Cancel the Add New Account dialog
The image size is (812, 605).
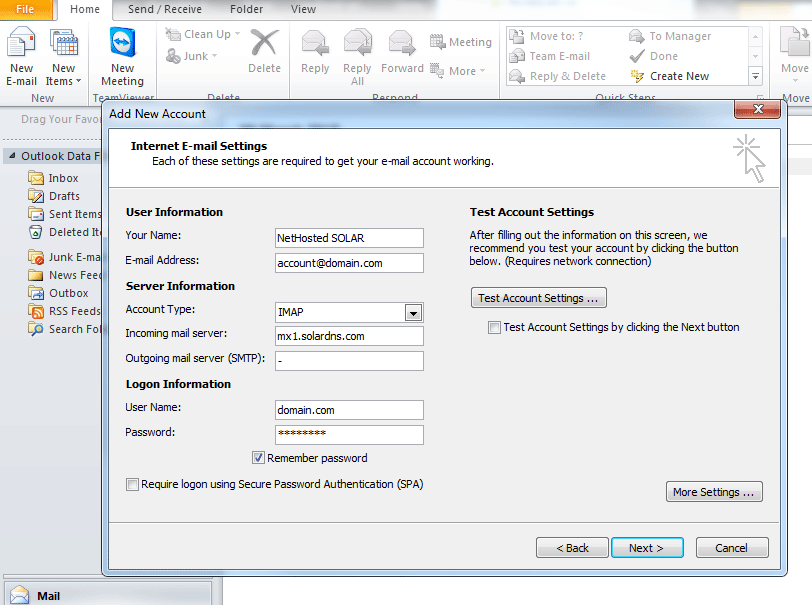tap(732, 548)
